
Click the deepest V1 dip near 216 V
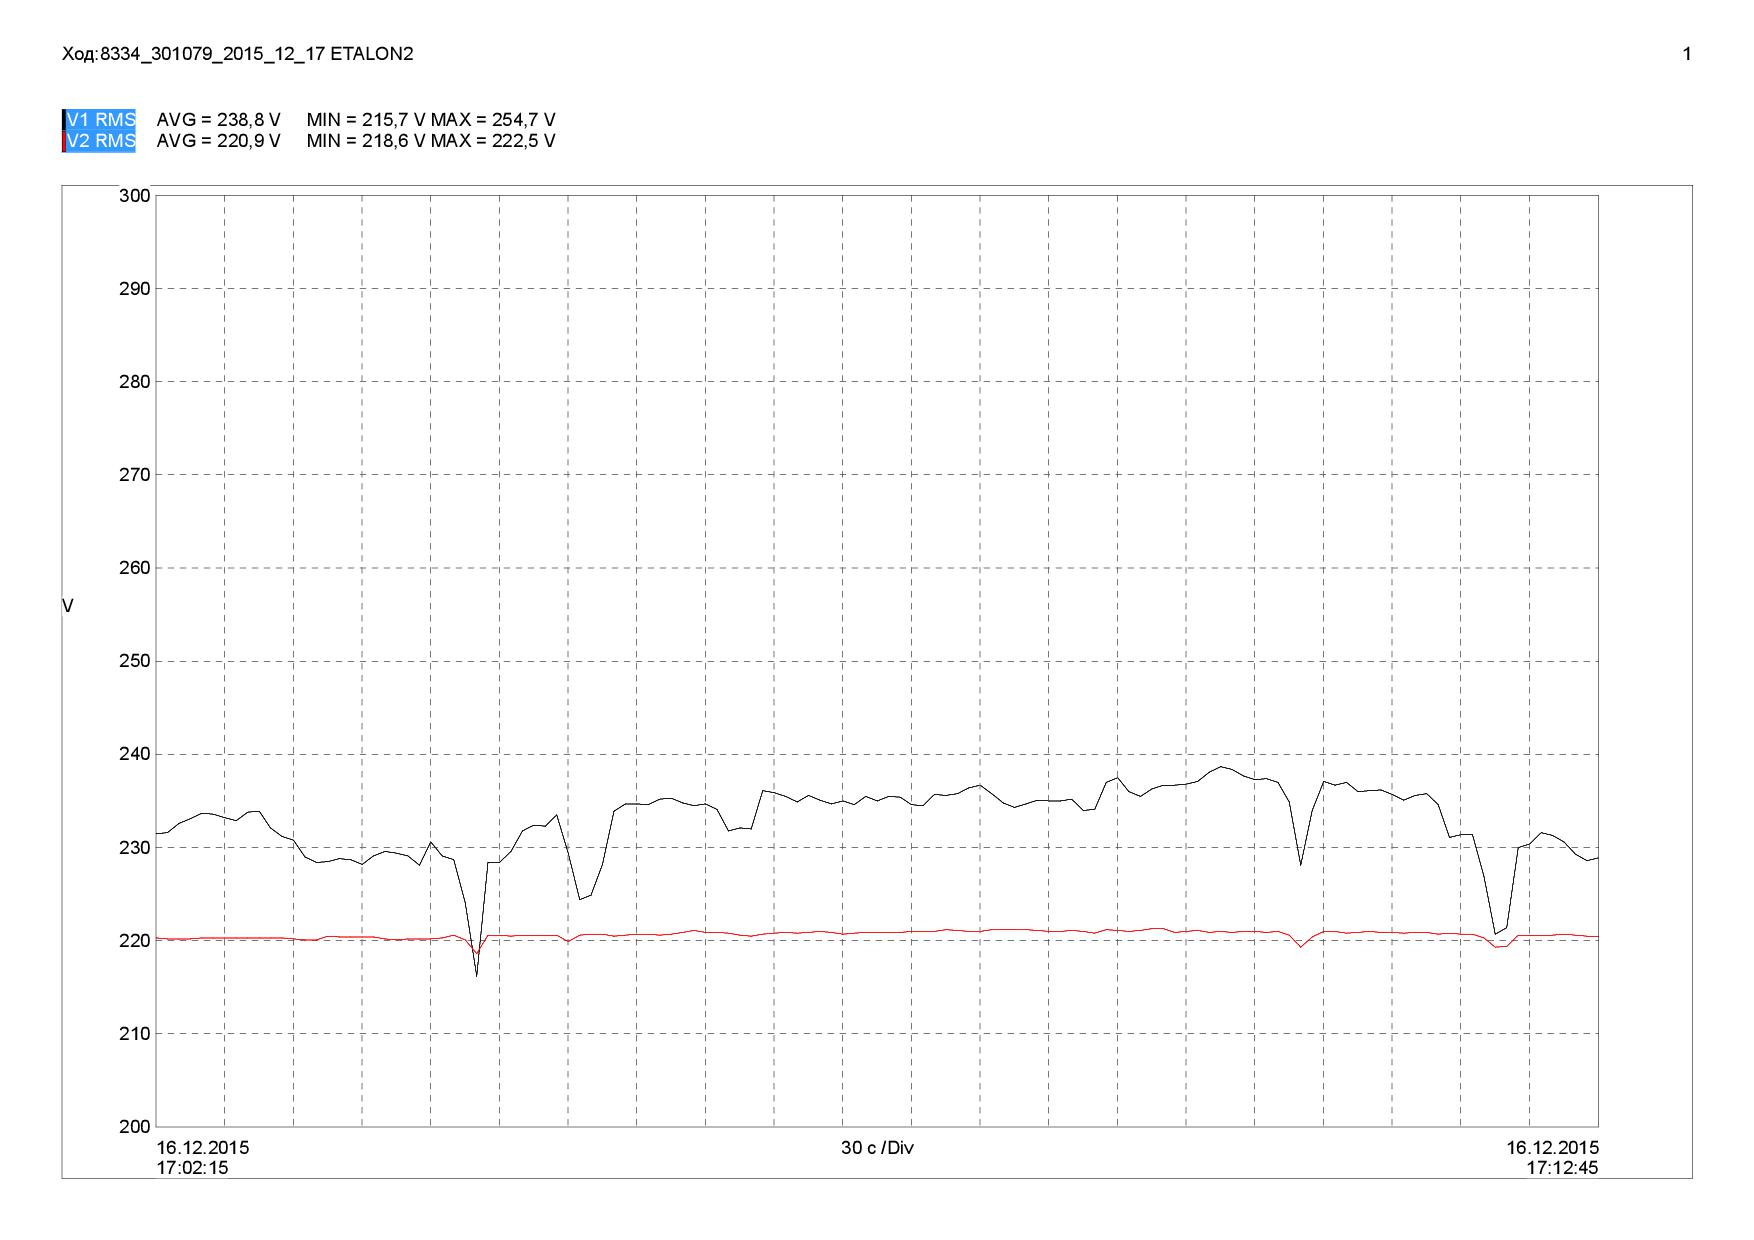(476, 975)
